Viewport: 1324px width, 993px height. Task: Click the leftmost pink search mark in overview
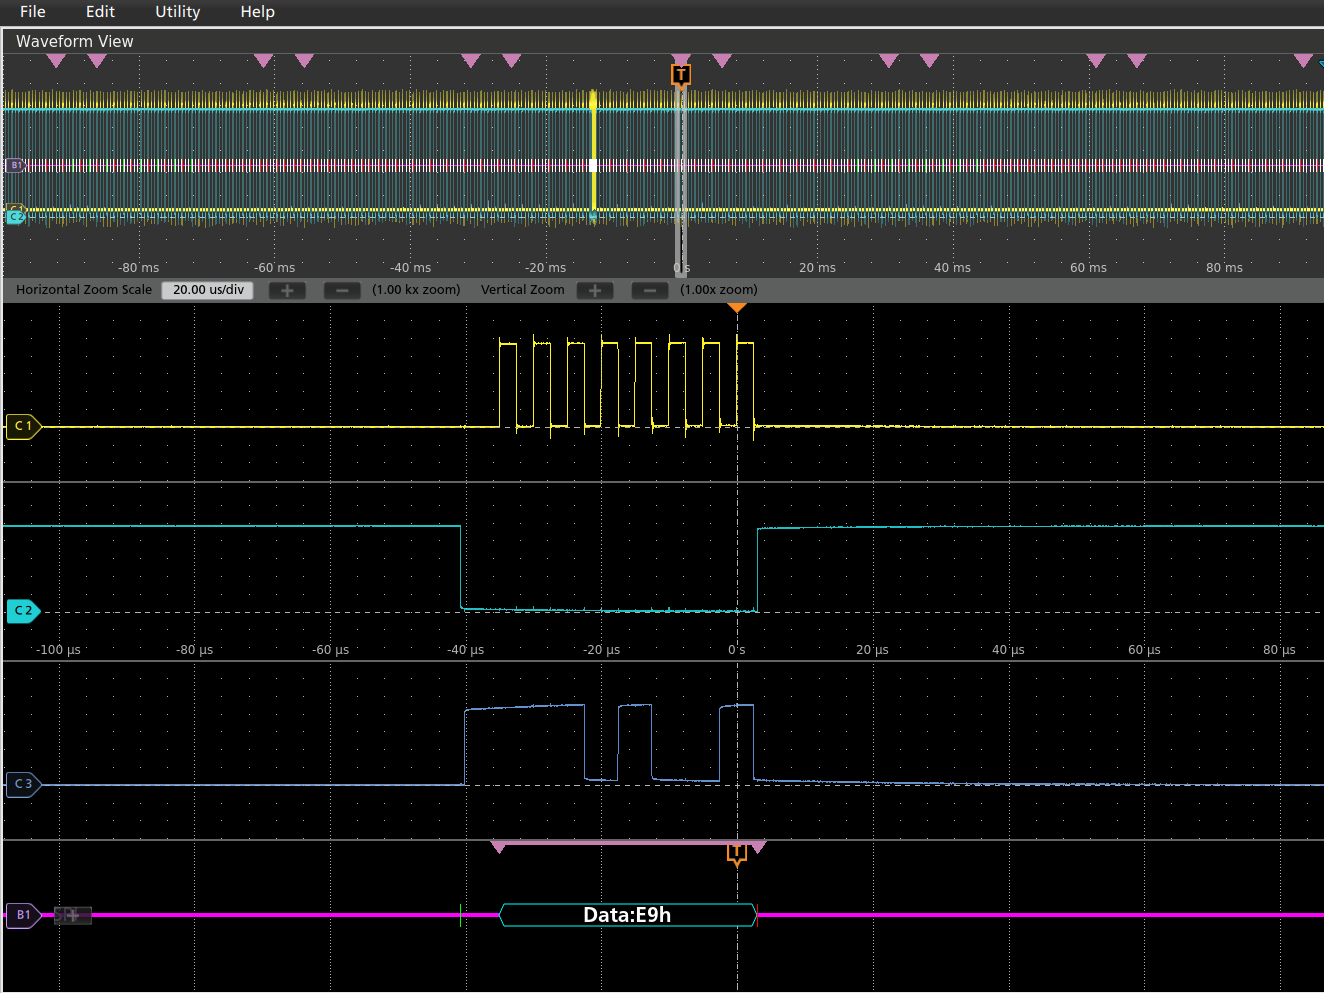[56, 61]
